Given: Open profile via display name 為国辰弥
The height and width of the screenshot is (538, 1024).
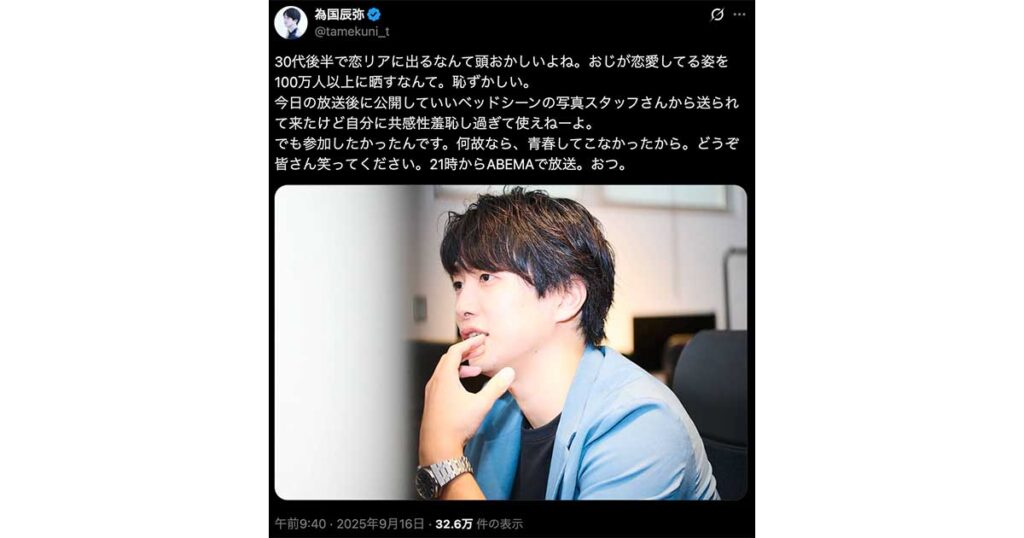Looking at the screenshot, I should tap(340, 14).
